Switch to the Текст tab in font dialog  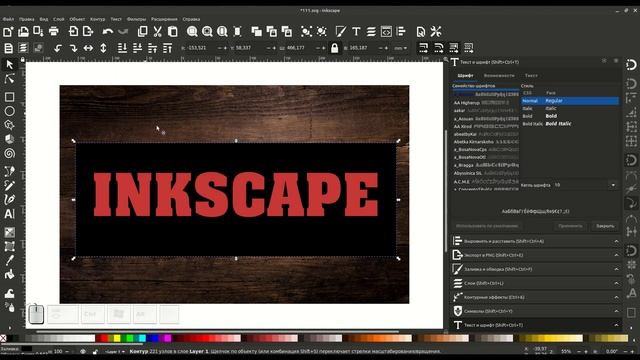(x=531, y=76)
